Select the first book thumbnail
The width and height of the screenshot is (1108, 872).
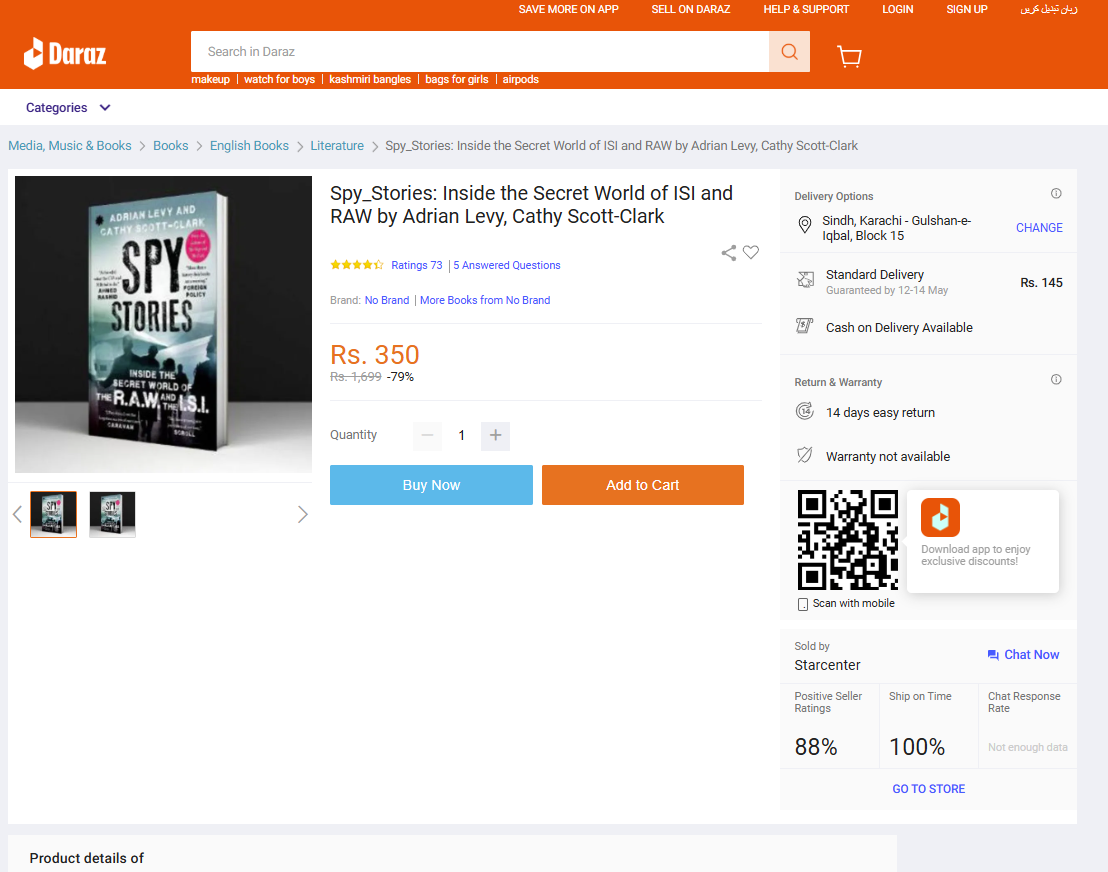click(x=54, y=514)
